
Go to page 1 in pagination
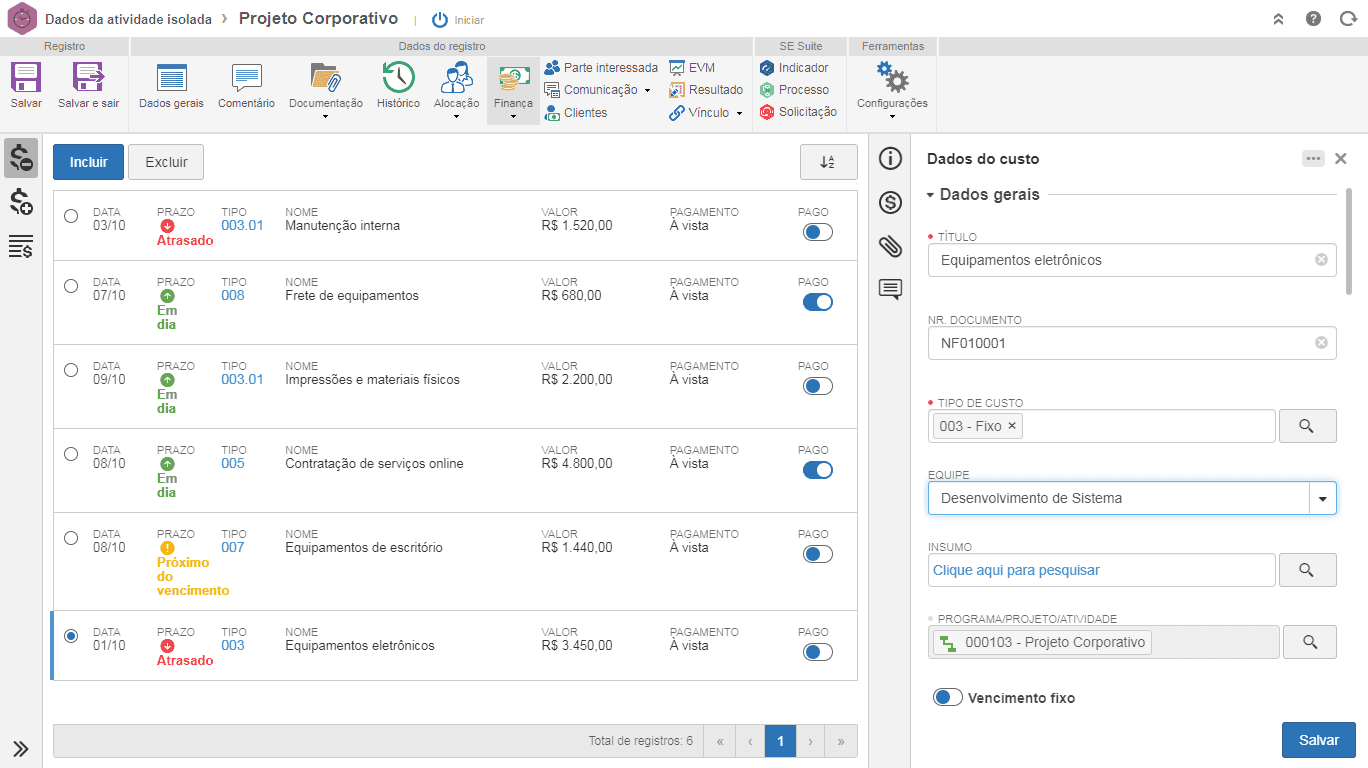click(780, 741)
